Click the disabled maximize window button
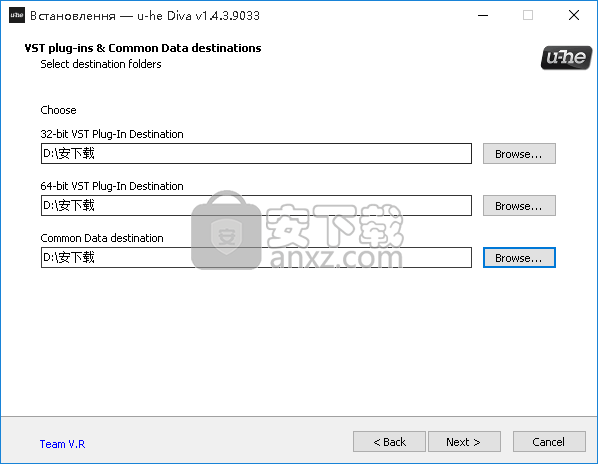 528,15
